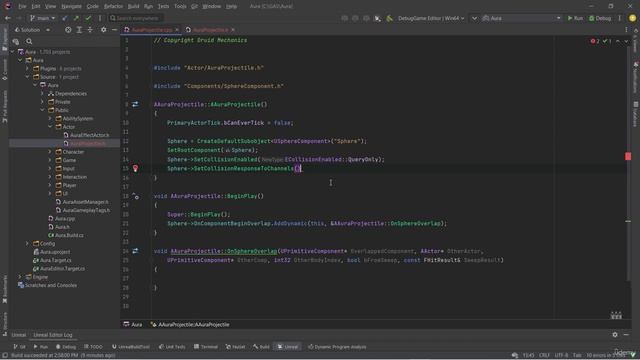This screenshot has height=360, width=640.
Task: Select the AuraEffectActor.h file
Action: (x=86, y=135)
